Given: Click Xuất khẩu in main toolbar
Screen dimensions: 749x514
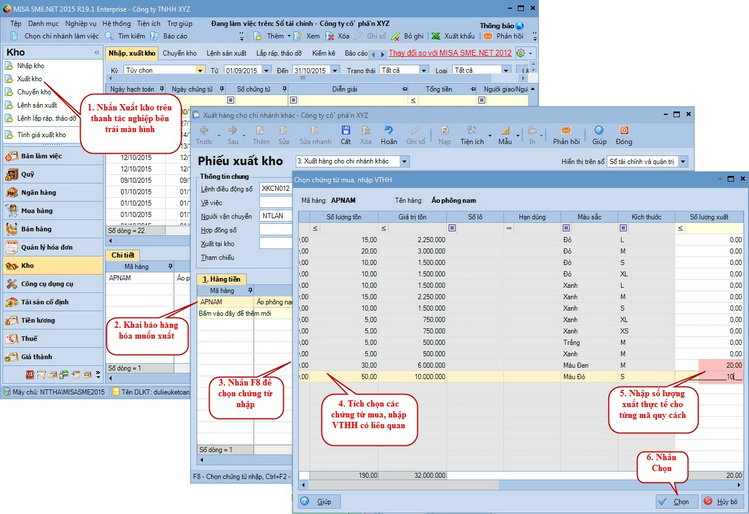Looking at the screenshot, I should click(453, 36).
